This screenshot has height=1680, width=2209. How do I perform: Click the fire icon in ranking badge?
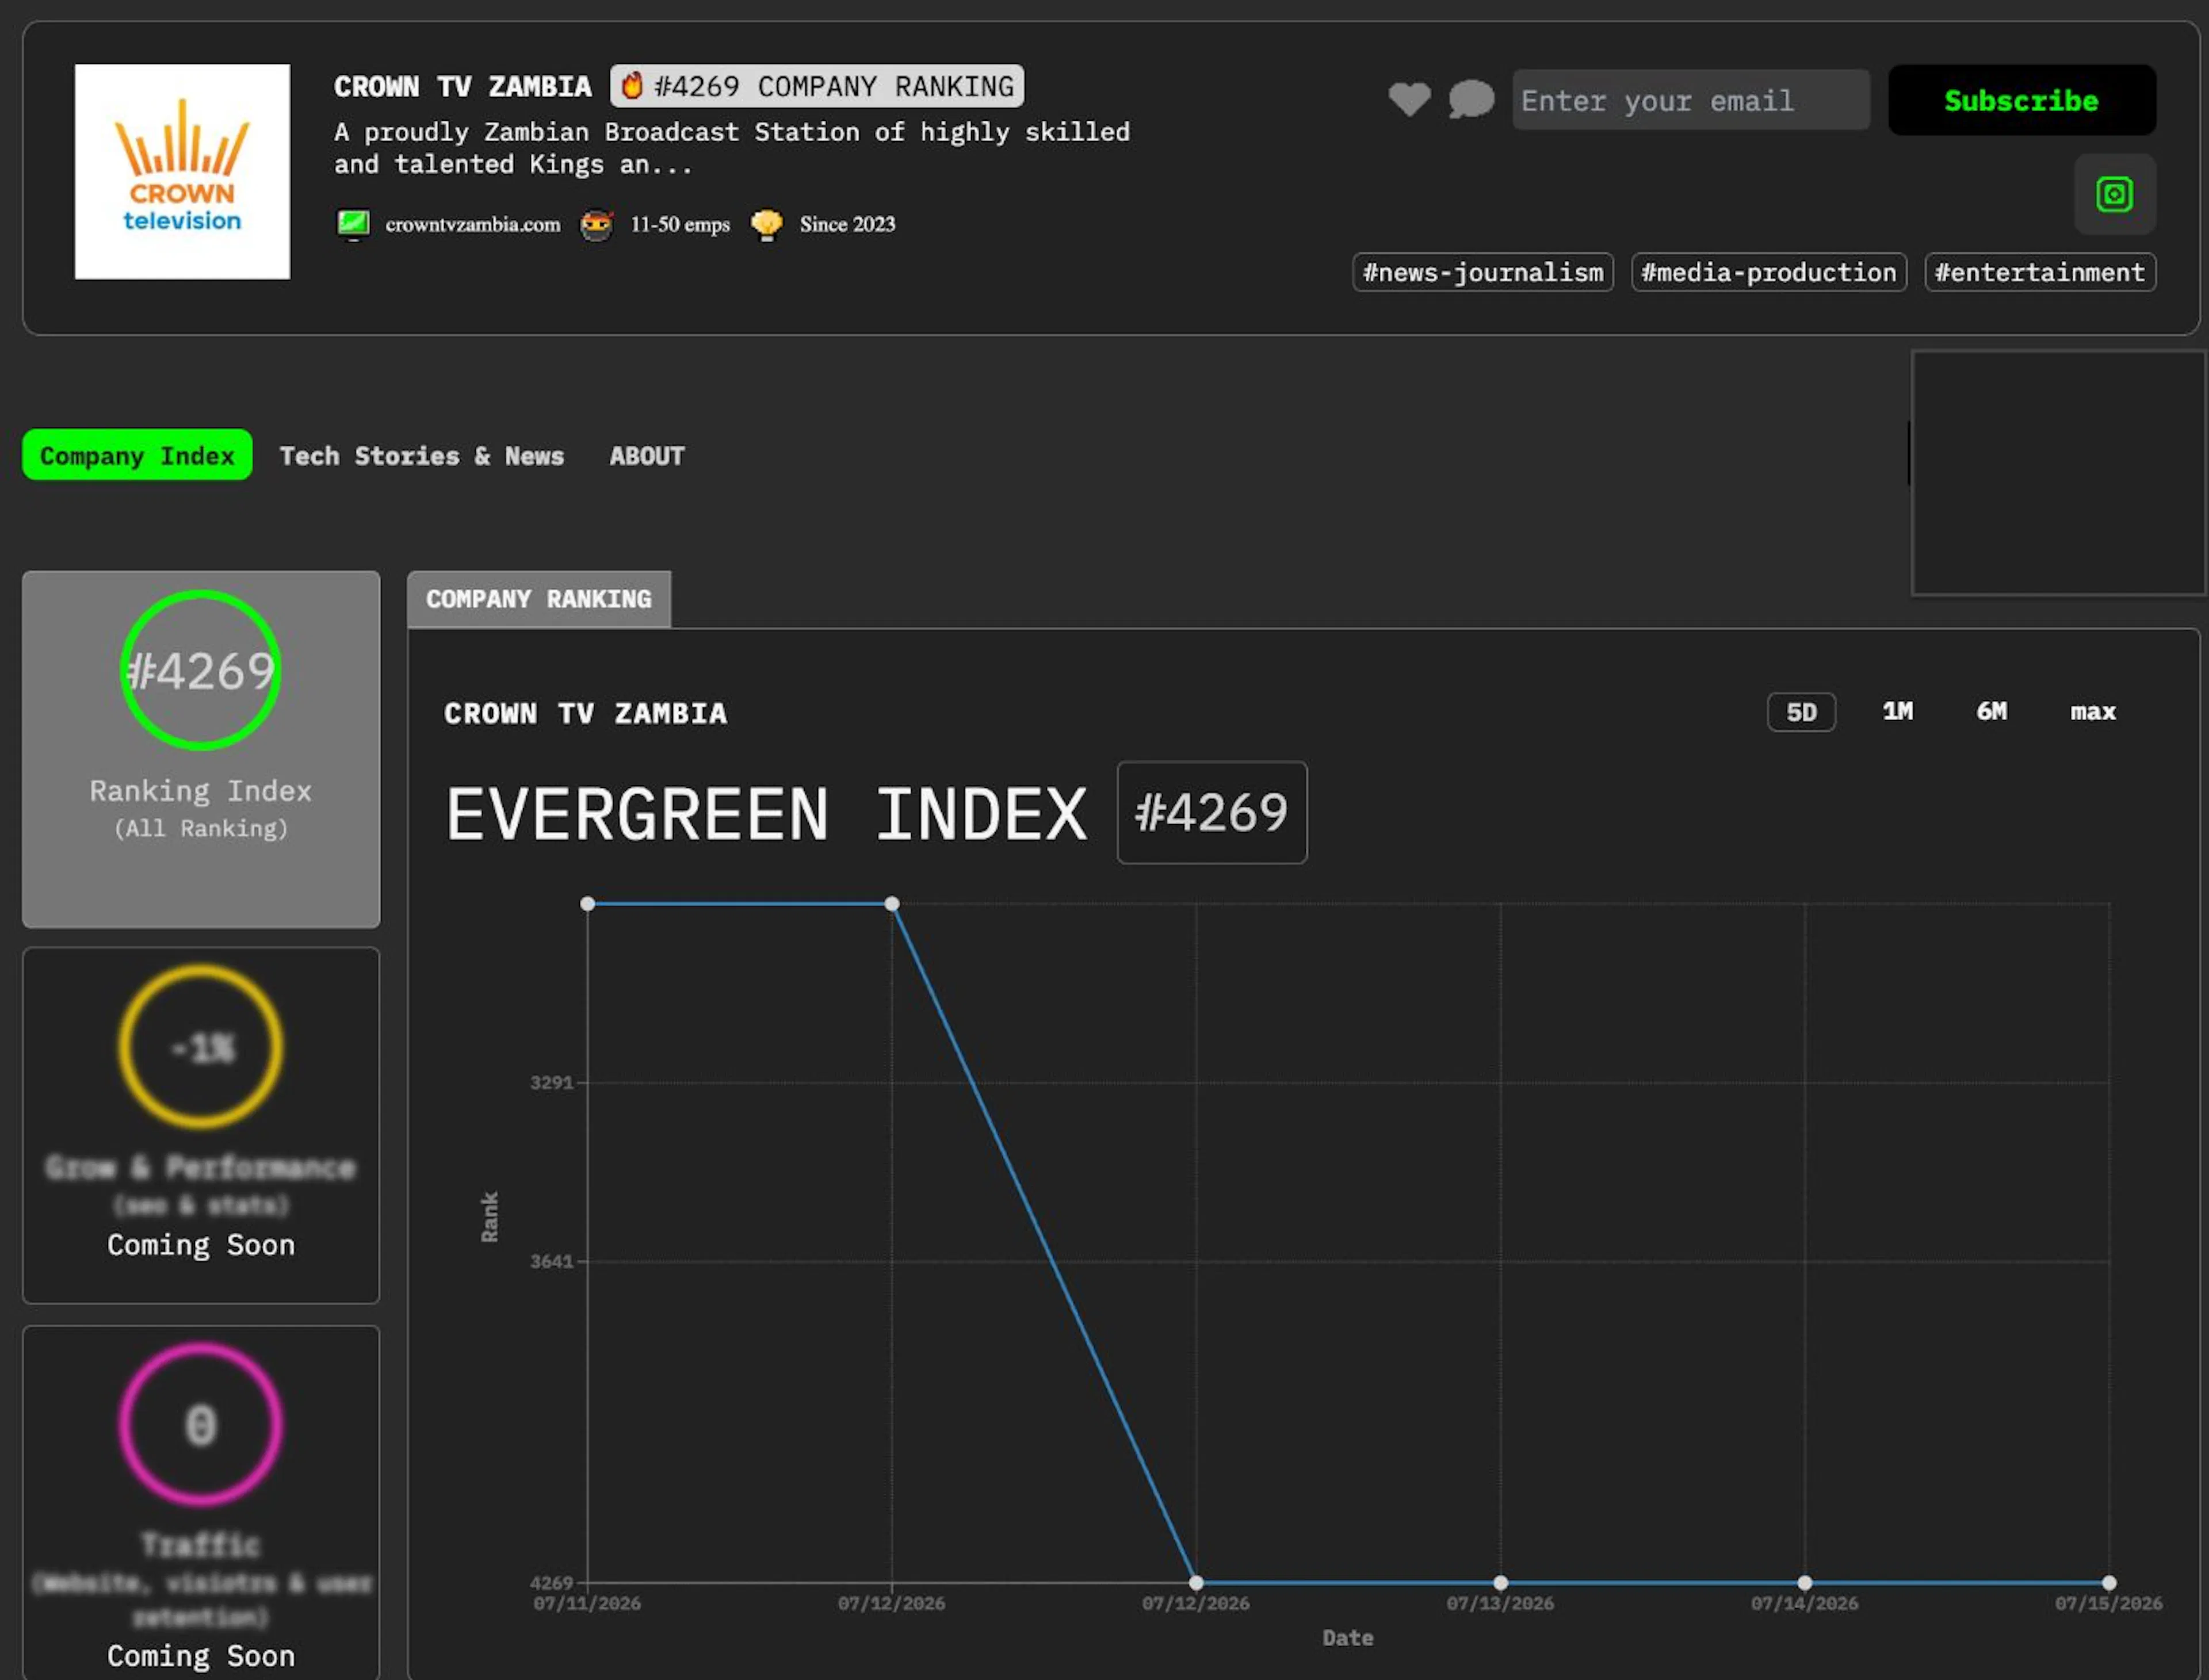632,86
